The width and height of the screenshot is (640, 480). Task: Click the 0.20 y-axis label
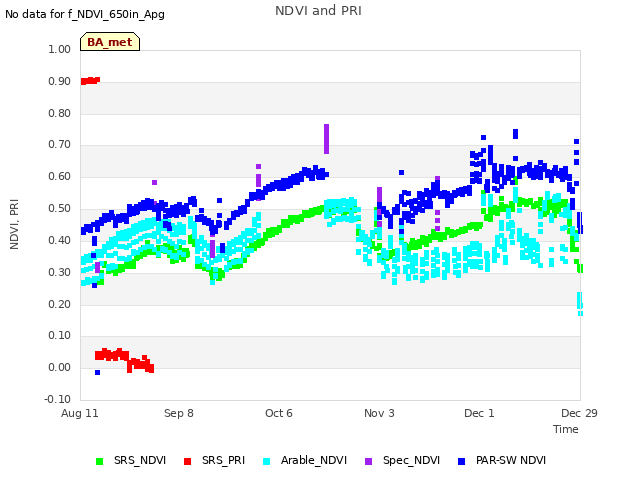pos(60,304)
